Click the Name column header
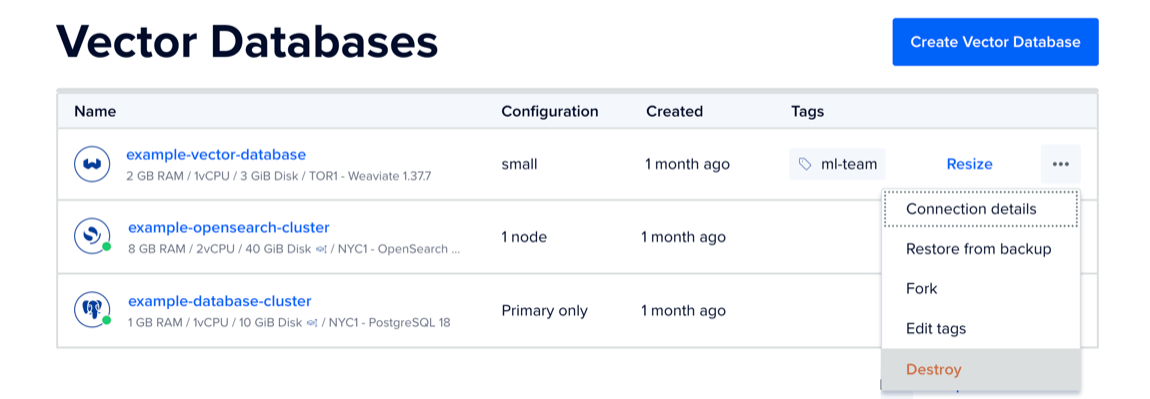Screen dimensions: 1150x399 (95, 111)
